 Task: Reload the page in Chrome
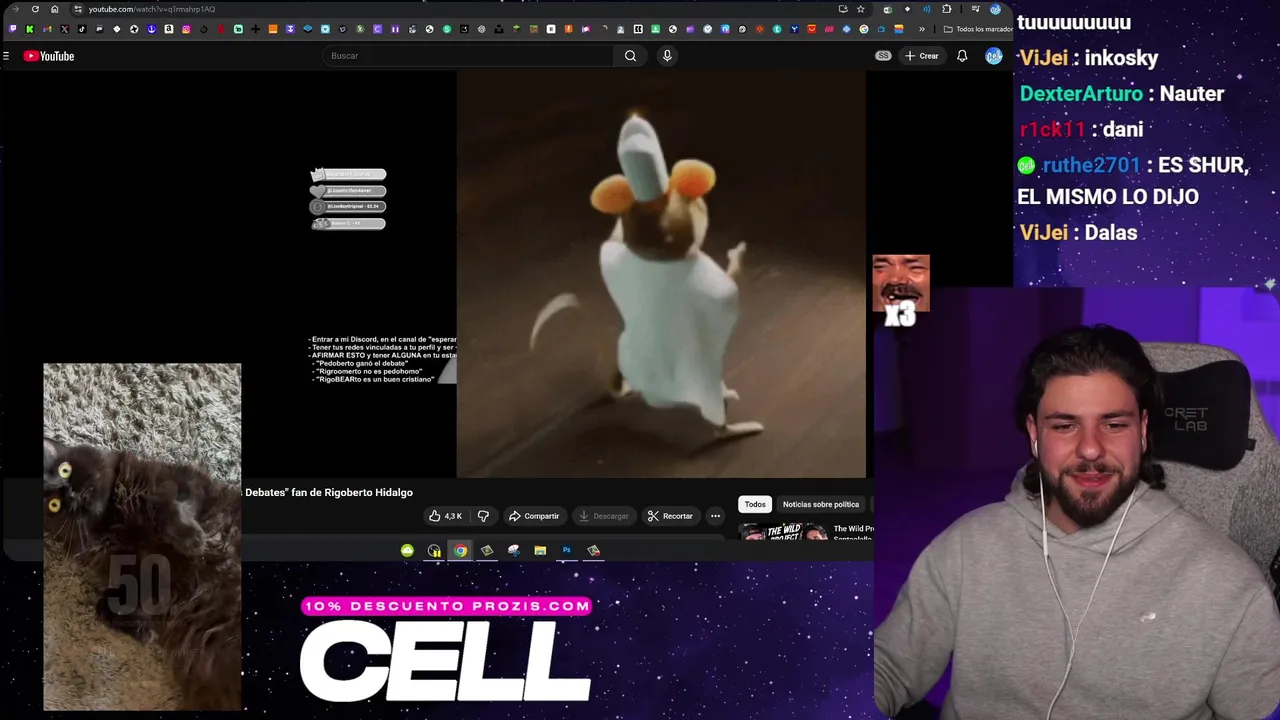tap(35, 9)
